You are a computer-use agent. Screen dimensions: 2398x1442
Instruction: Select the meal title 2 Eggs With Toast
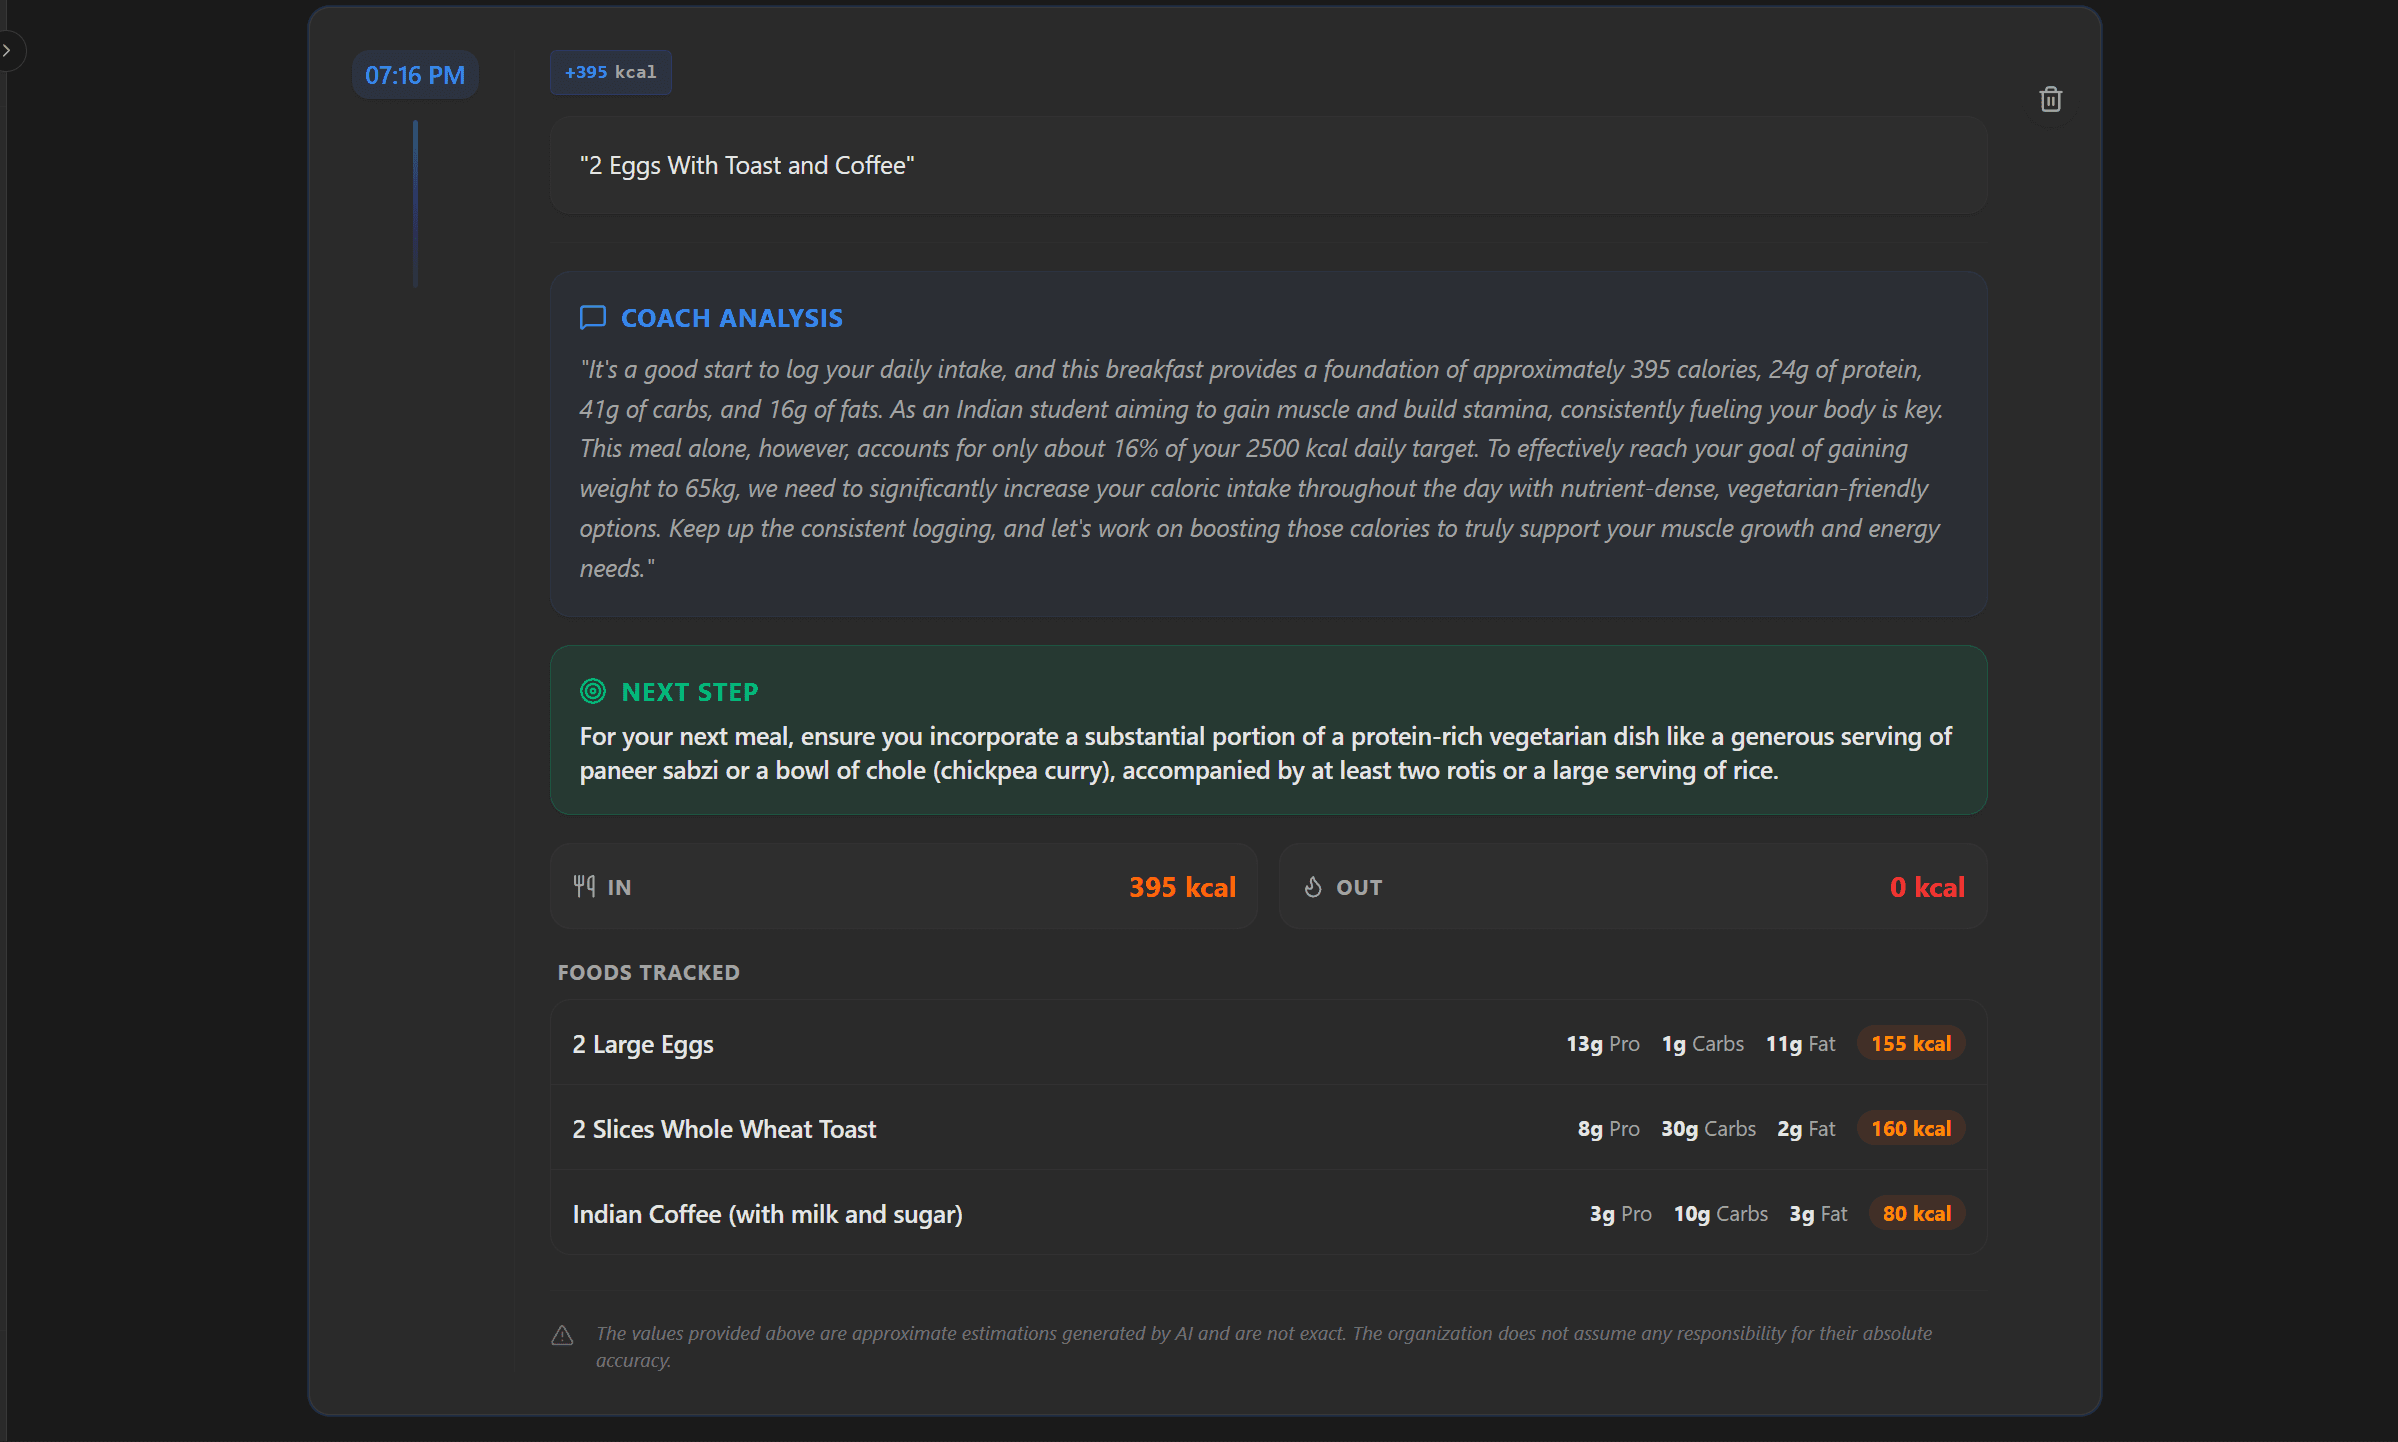coord(747,164)
